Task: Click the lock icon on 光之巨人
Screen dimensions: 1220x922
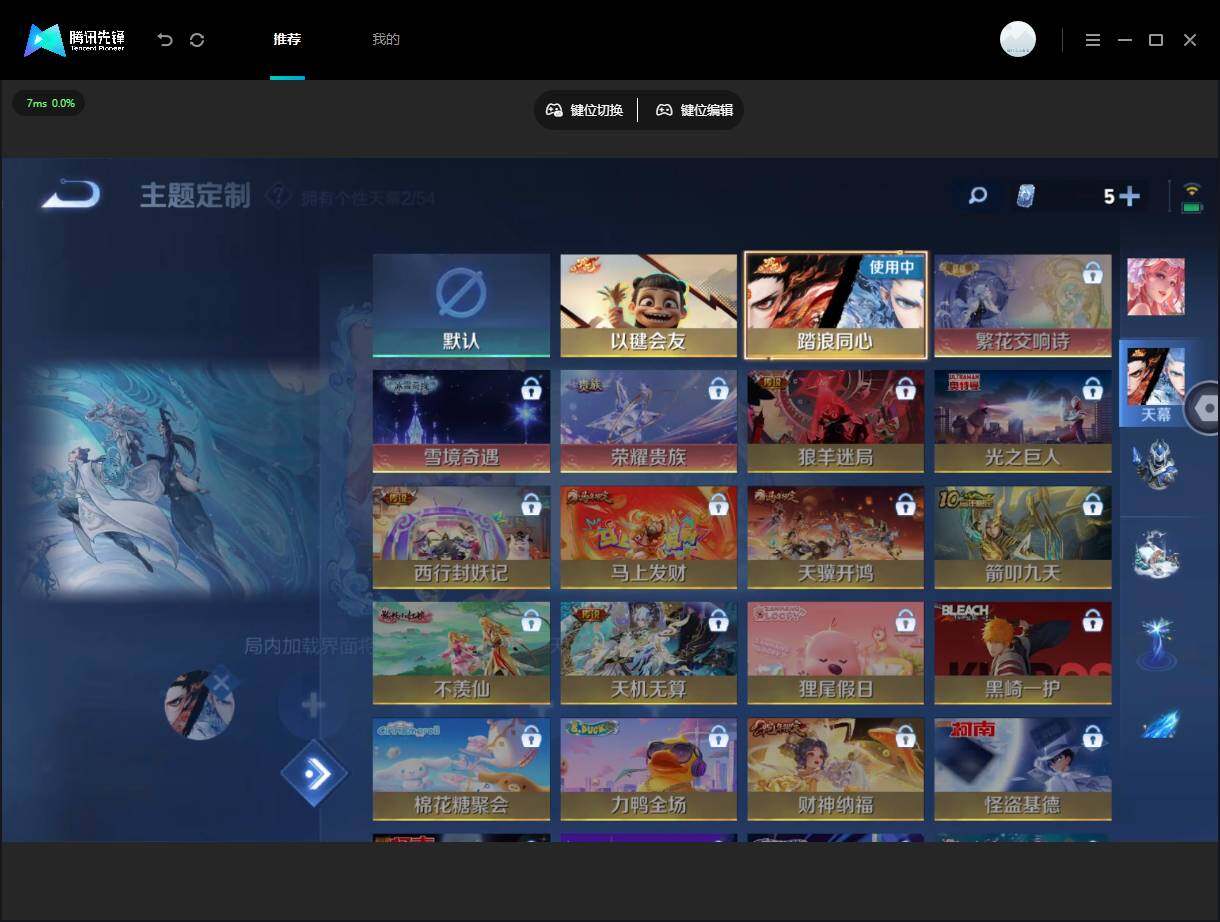Action: (1092, 388)
